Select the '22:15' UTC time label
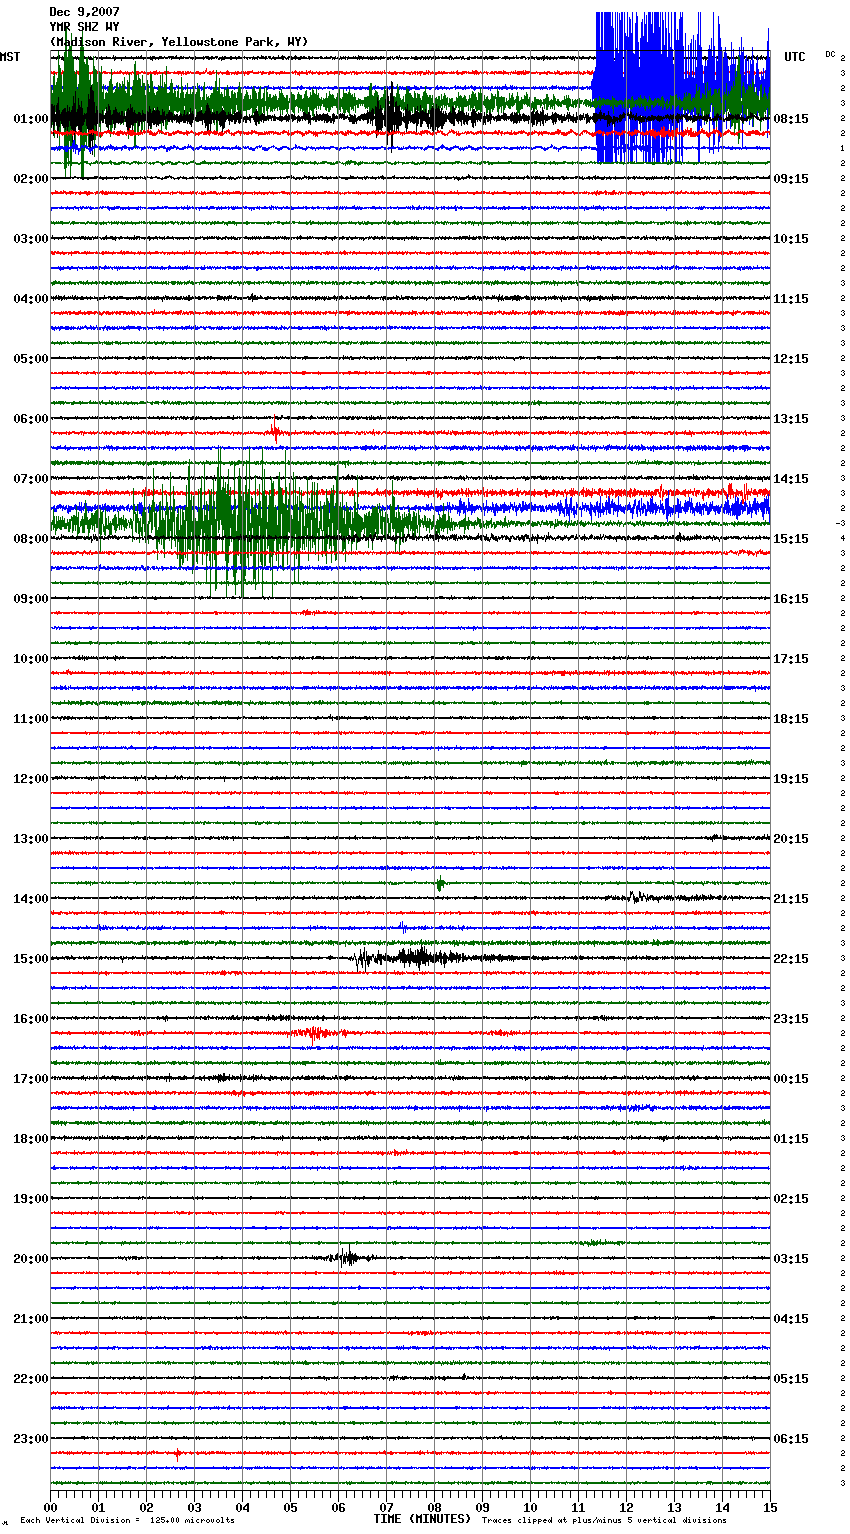This screenshot has width=850, height=1534. click(791, 959)
